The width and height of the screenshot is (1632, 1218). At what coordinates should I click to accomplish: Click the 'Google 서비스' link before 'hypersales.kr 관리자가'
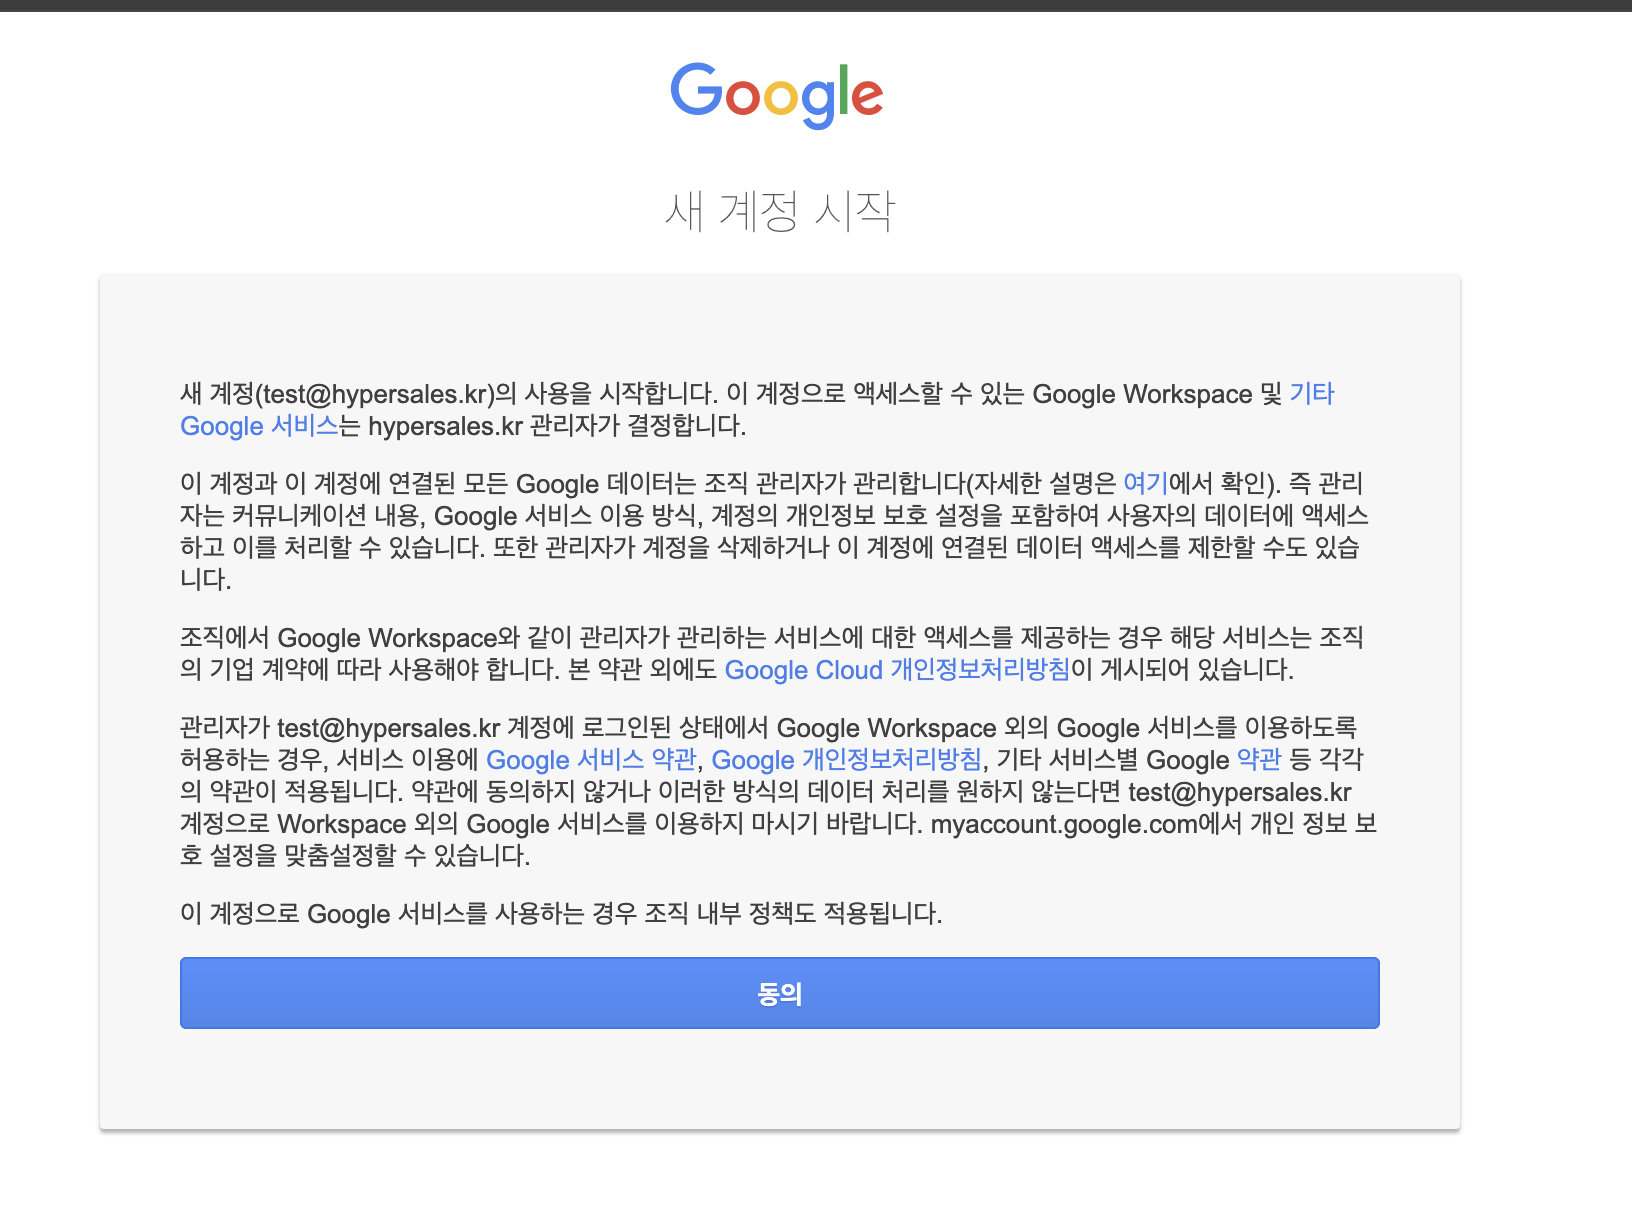pyautogui.click(x=259, y=426)
